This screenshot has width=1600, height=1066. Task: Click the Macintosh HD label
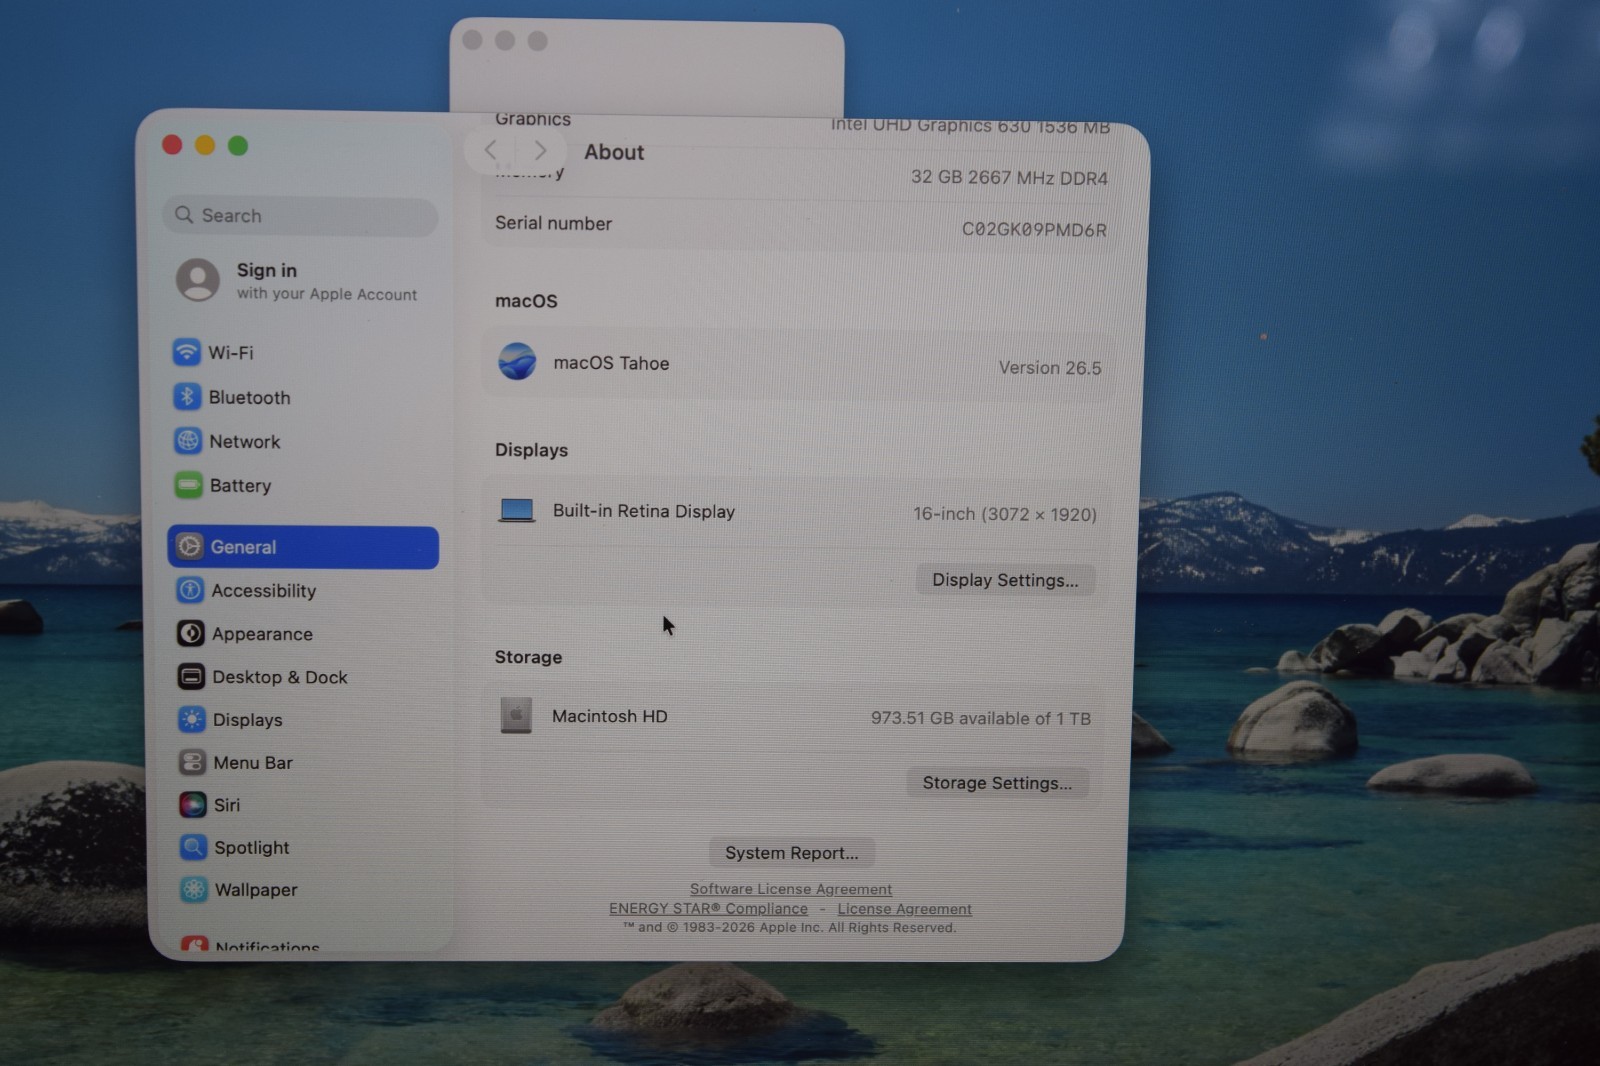coord(609,716)
